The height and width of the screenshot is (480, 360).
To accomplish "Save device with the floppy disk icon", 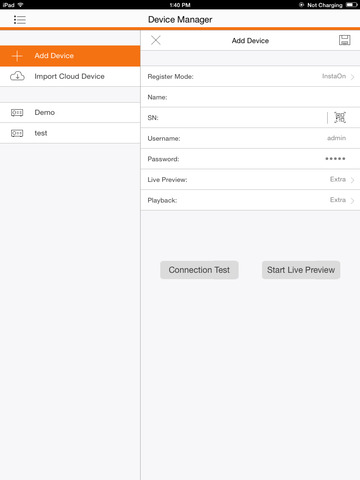I will [345, 40].
